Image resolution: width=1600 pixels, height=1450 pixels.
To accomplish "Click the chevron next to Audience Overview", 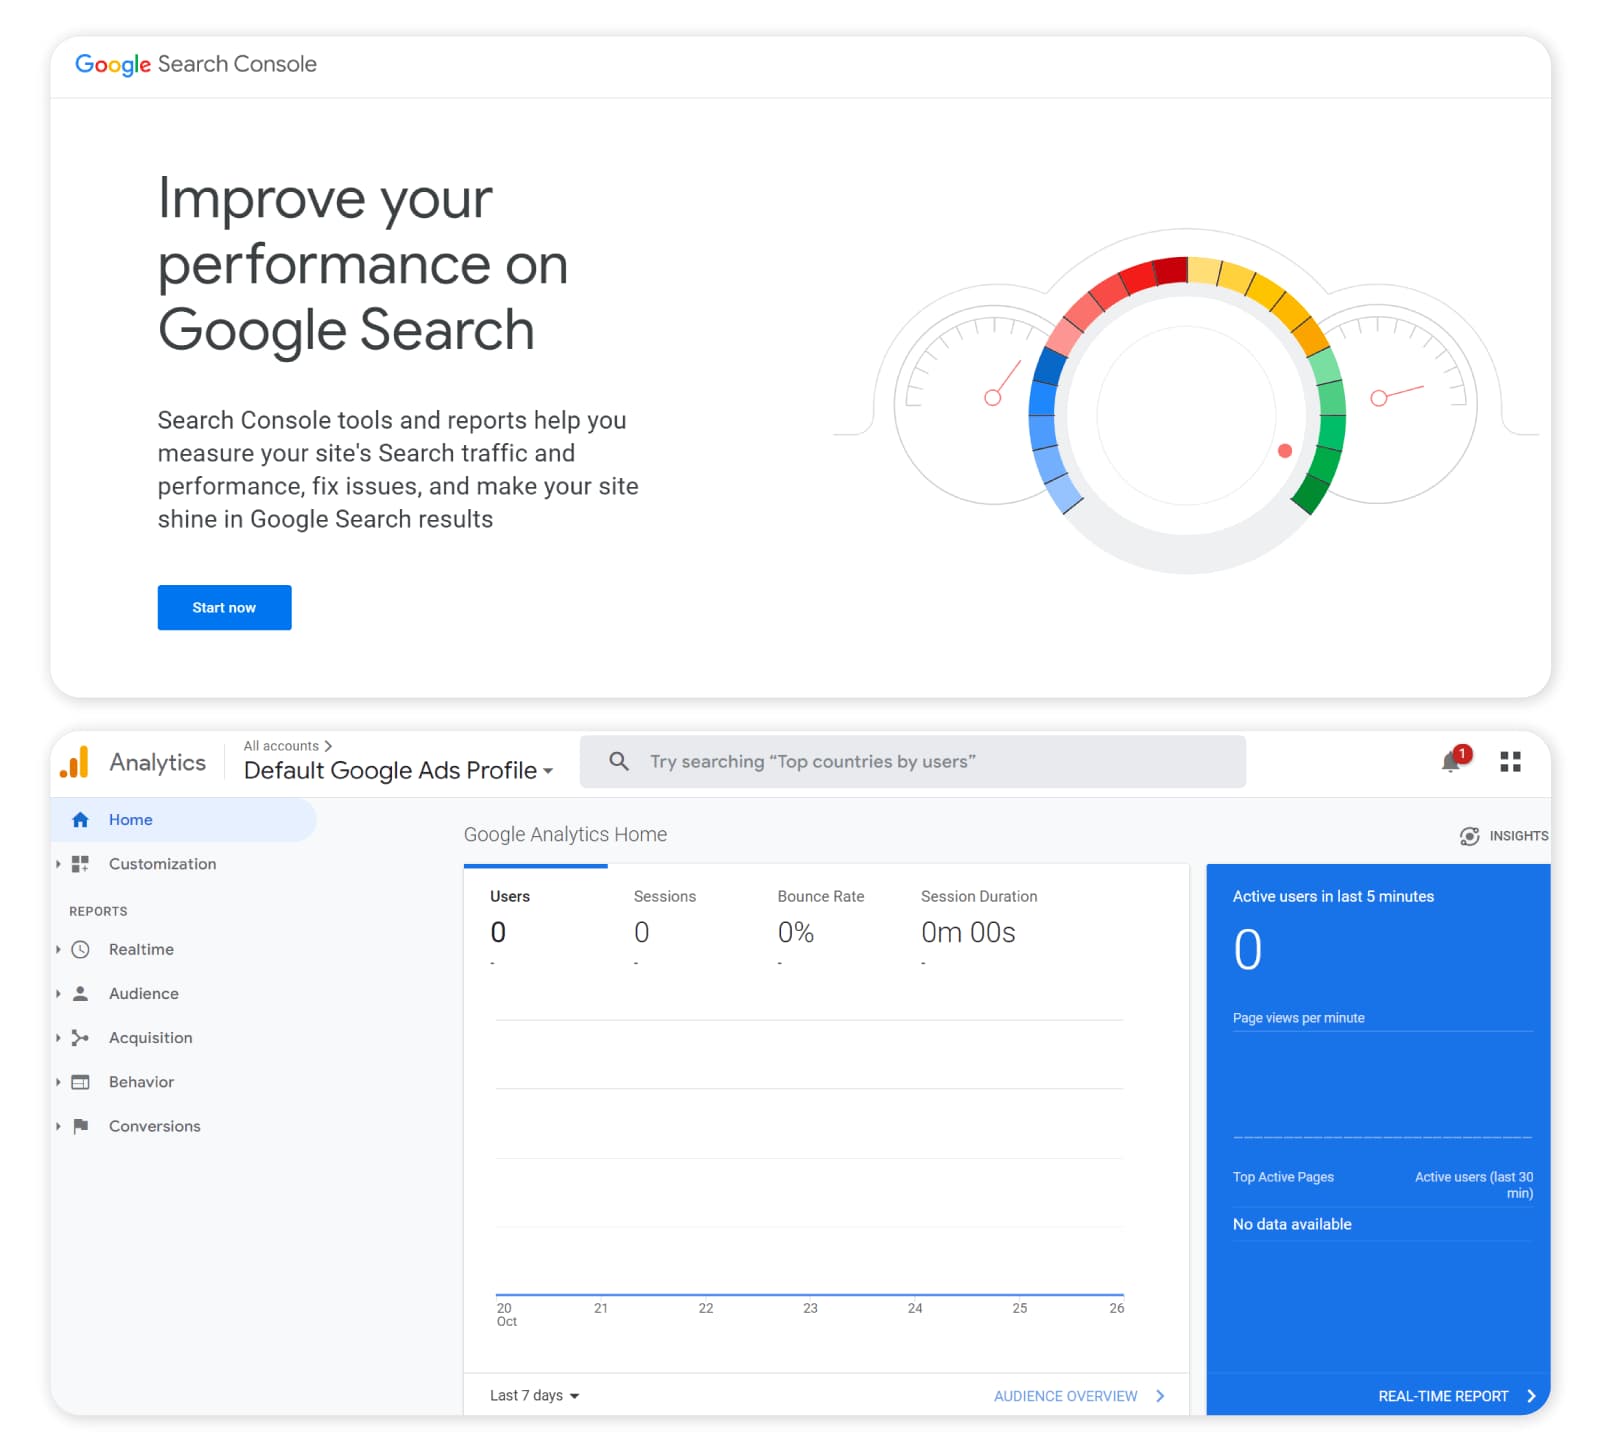I will tap(1160, 1396).
